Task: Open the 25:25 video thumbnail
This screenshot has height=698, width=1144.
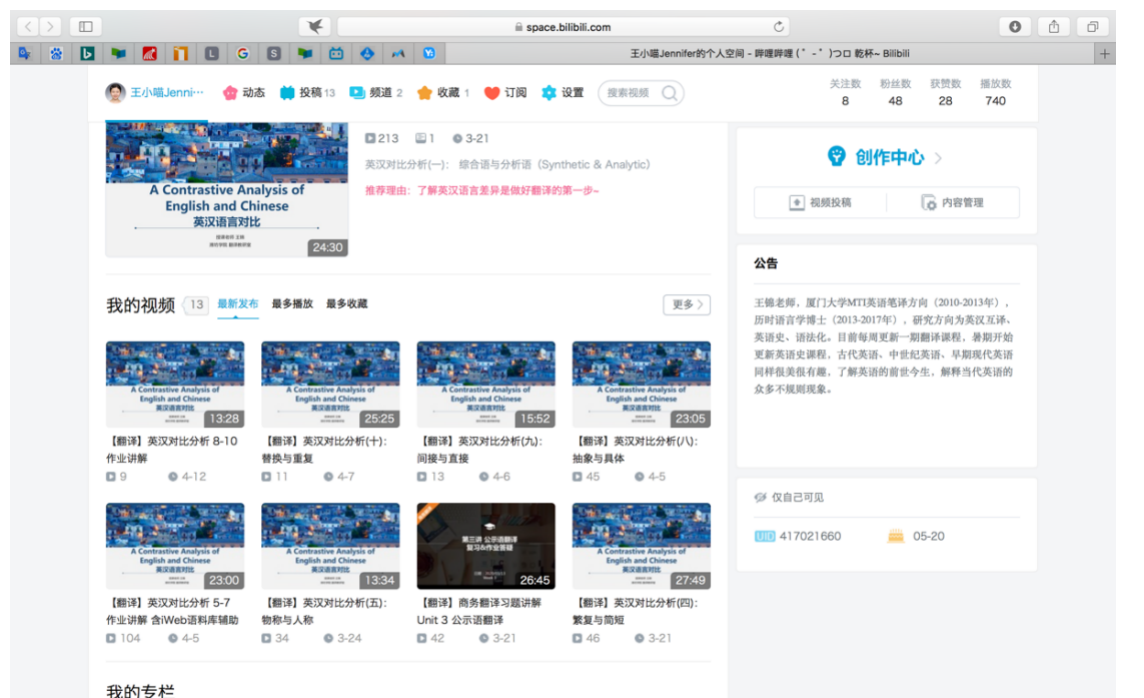Action: pyautogui.click(x=331, y=384)
